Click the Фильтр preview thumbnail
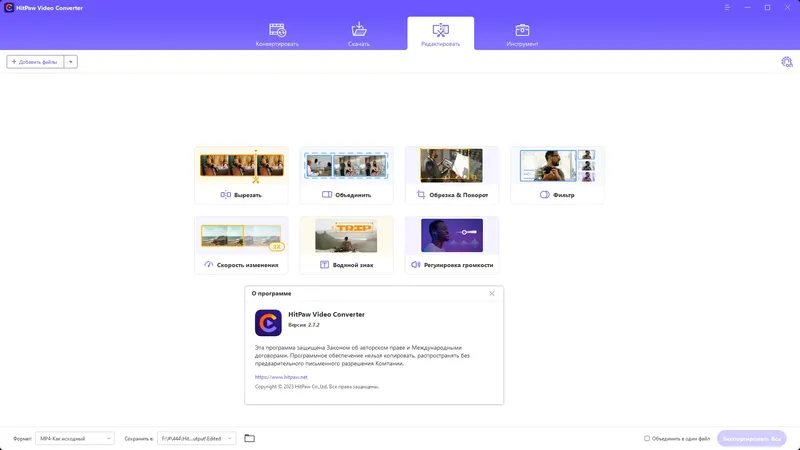 557,165
